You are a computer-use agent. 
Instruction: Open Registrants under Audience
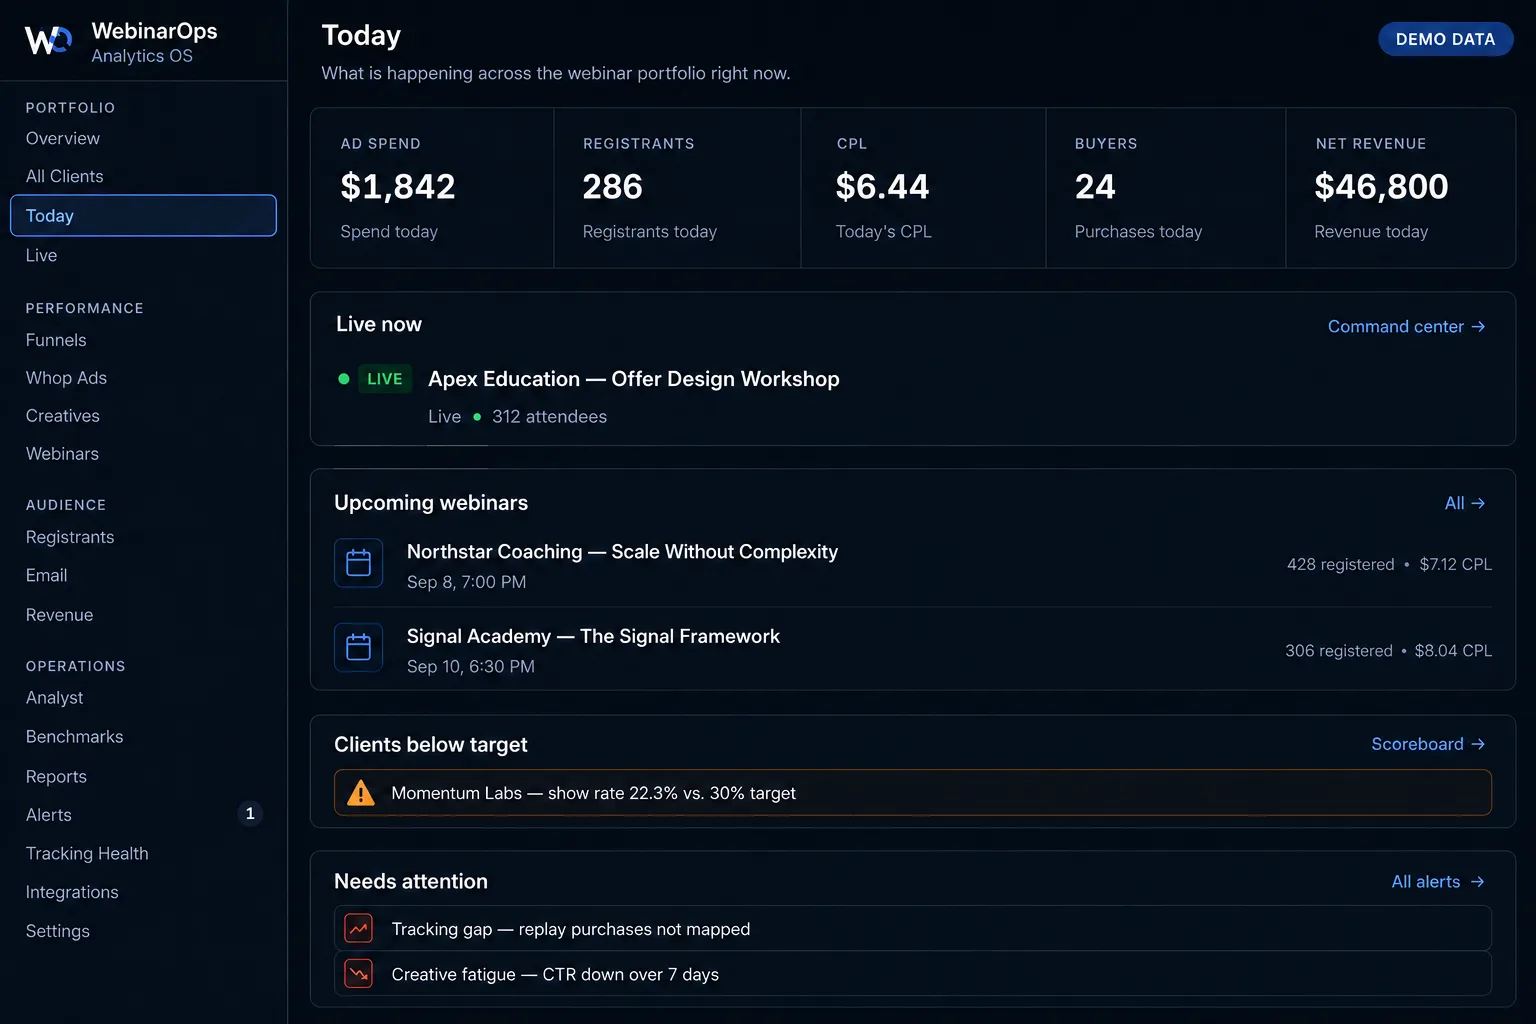pyautogui.click(x=70, y=537)
